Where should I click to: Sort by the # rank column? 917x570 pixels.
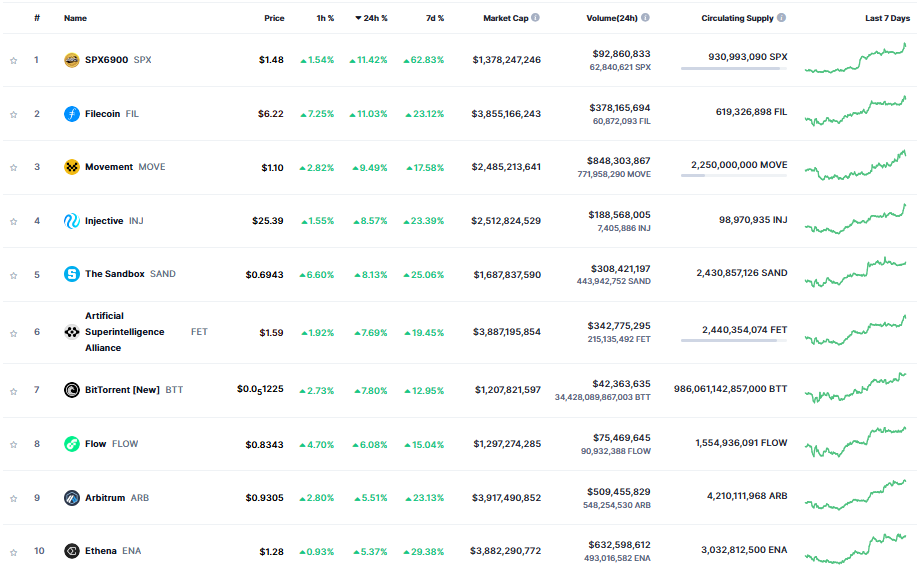tap(37, 18)
